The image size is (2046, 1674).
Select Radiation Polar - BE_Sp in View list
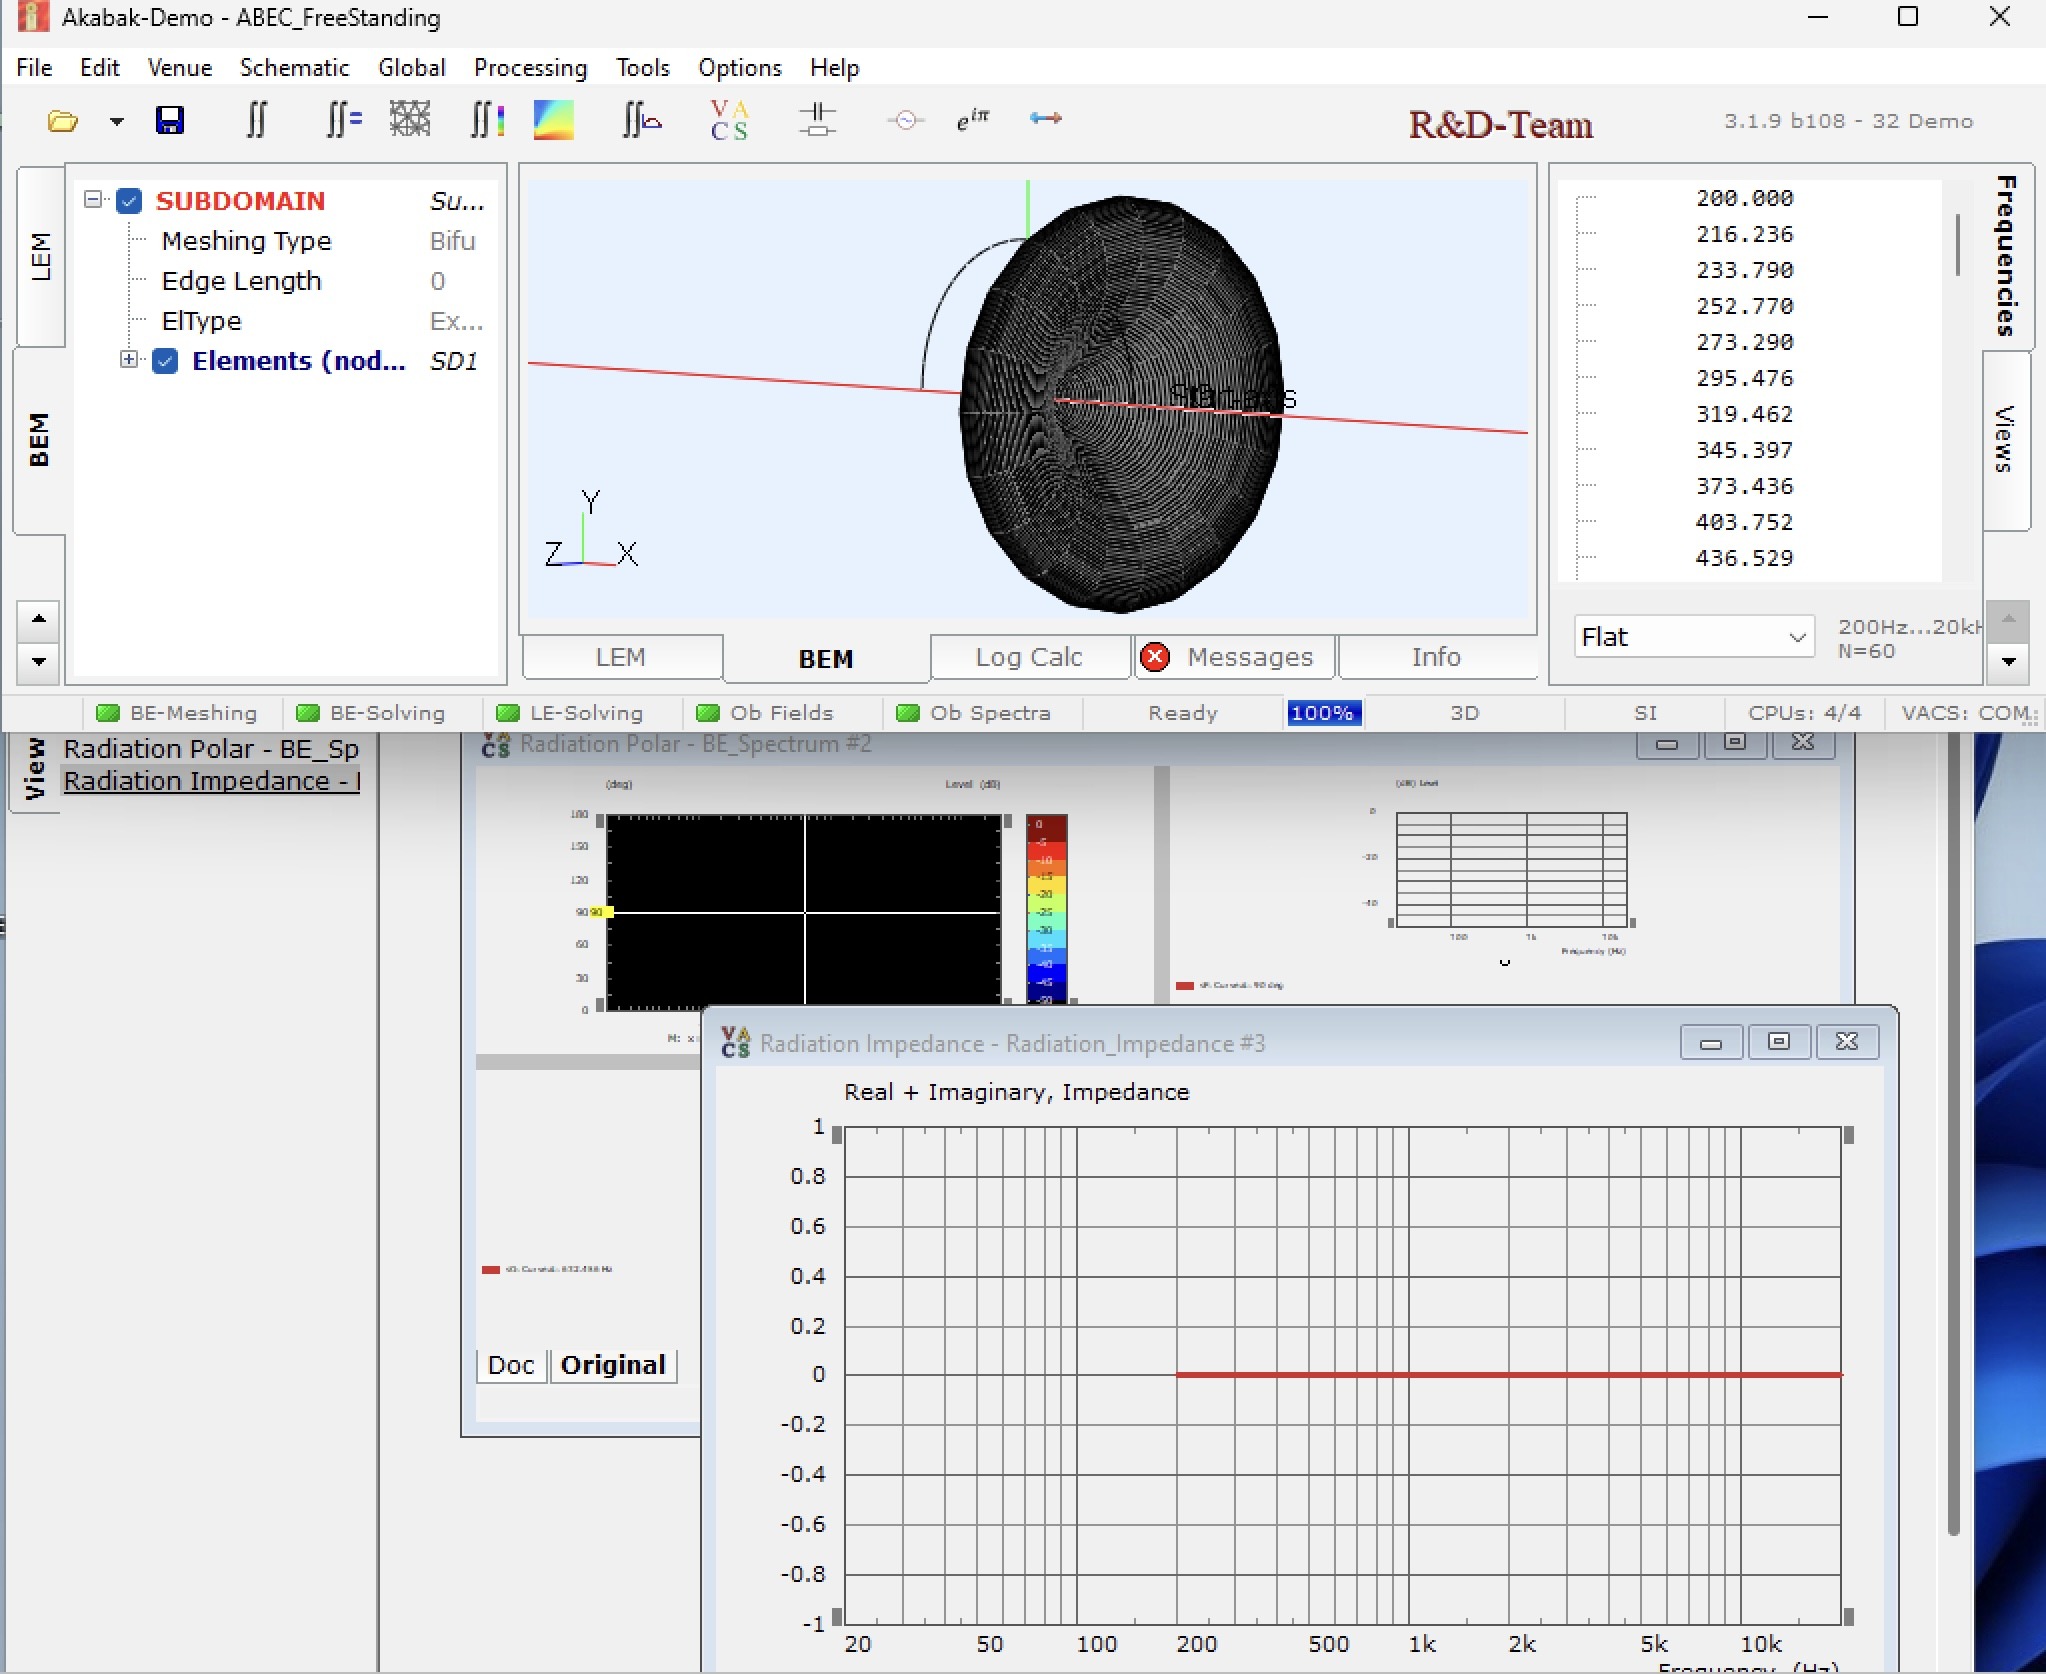pyautogui.click(x=211, y=749)
